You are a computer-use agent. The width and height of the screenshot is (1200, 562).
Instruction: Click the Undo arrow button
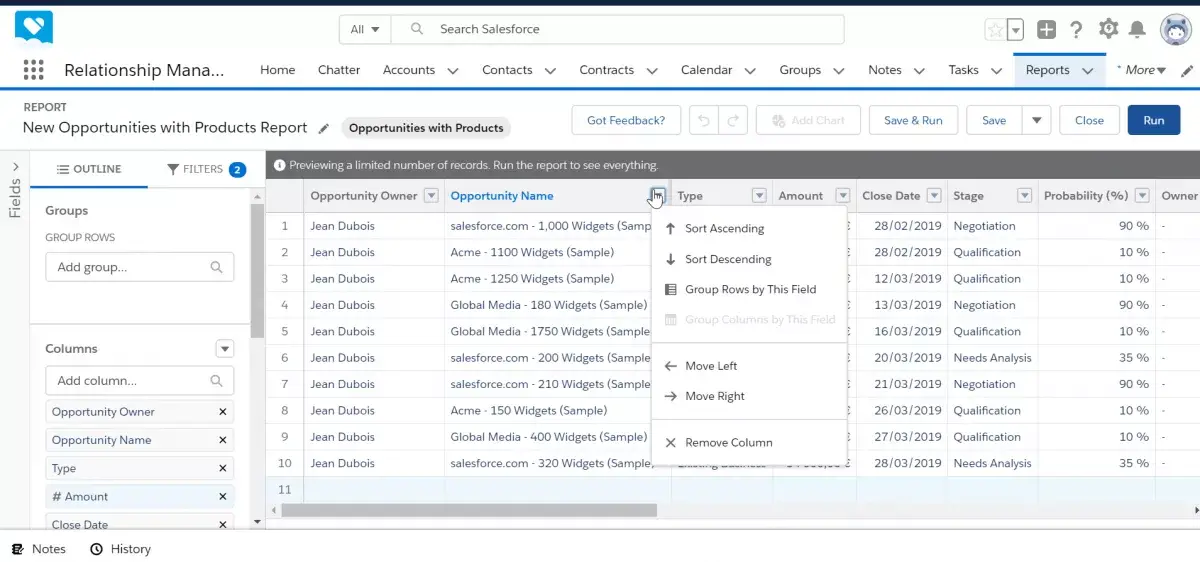pos(703,120)
